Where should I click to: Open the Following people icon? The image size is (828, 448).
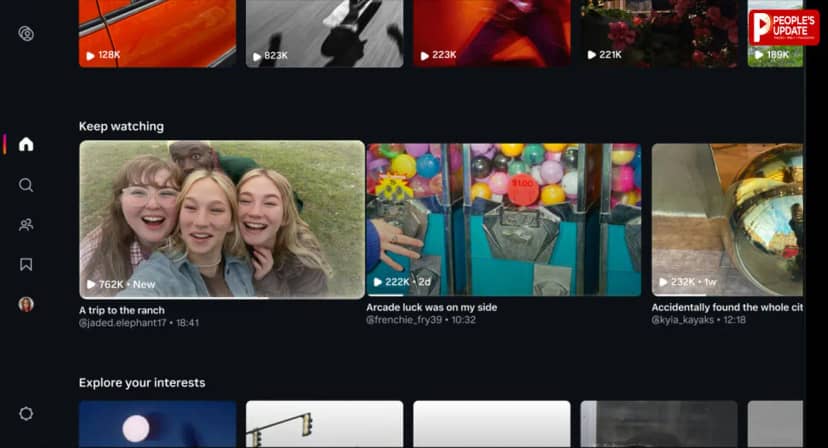[x=26, y=225]
